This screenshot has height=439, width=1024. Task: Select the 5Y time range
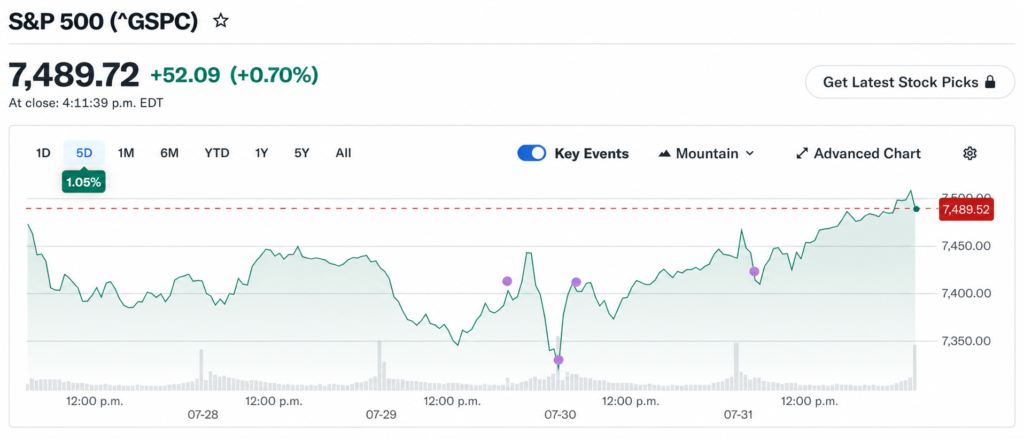click(x=302, y=154)
